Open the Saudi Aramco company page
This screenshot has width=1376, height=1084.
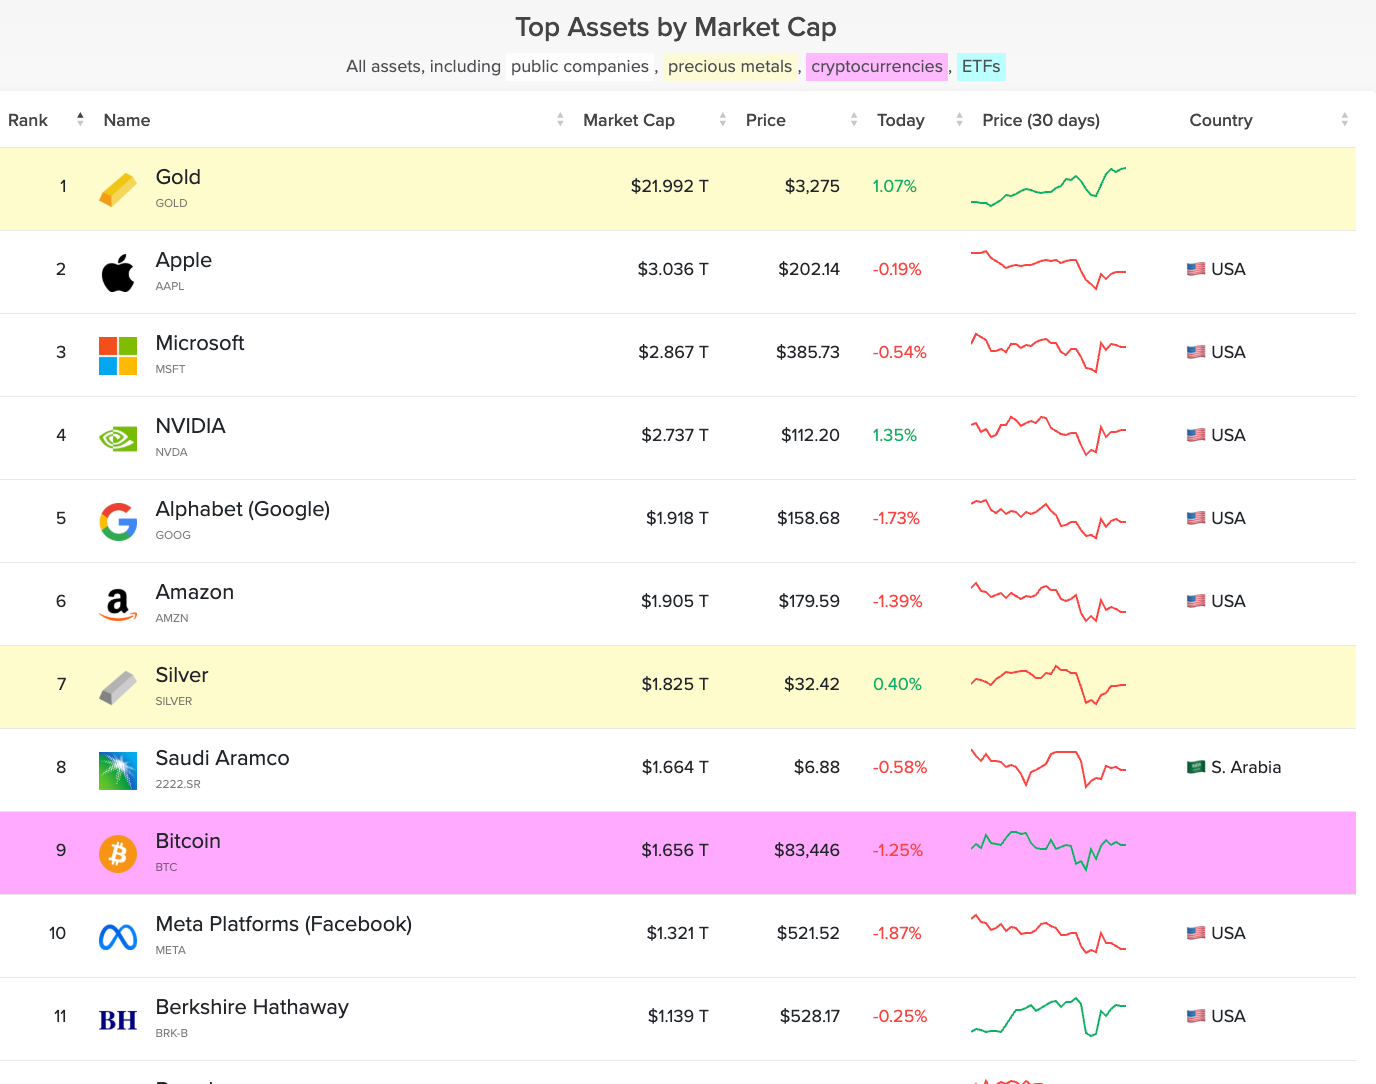click(223, 758)
